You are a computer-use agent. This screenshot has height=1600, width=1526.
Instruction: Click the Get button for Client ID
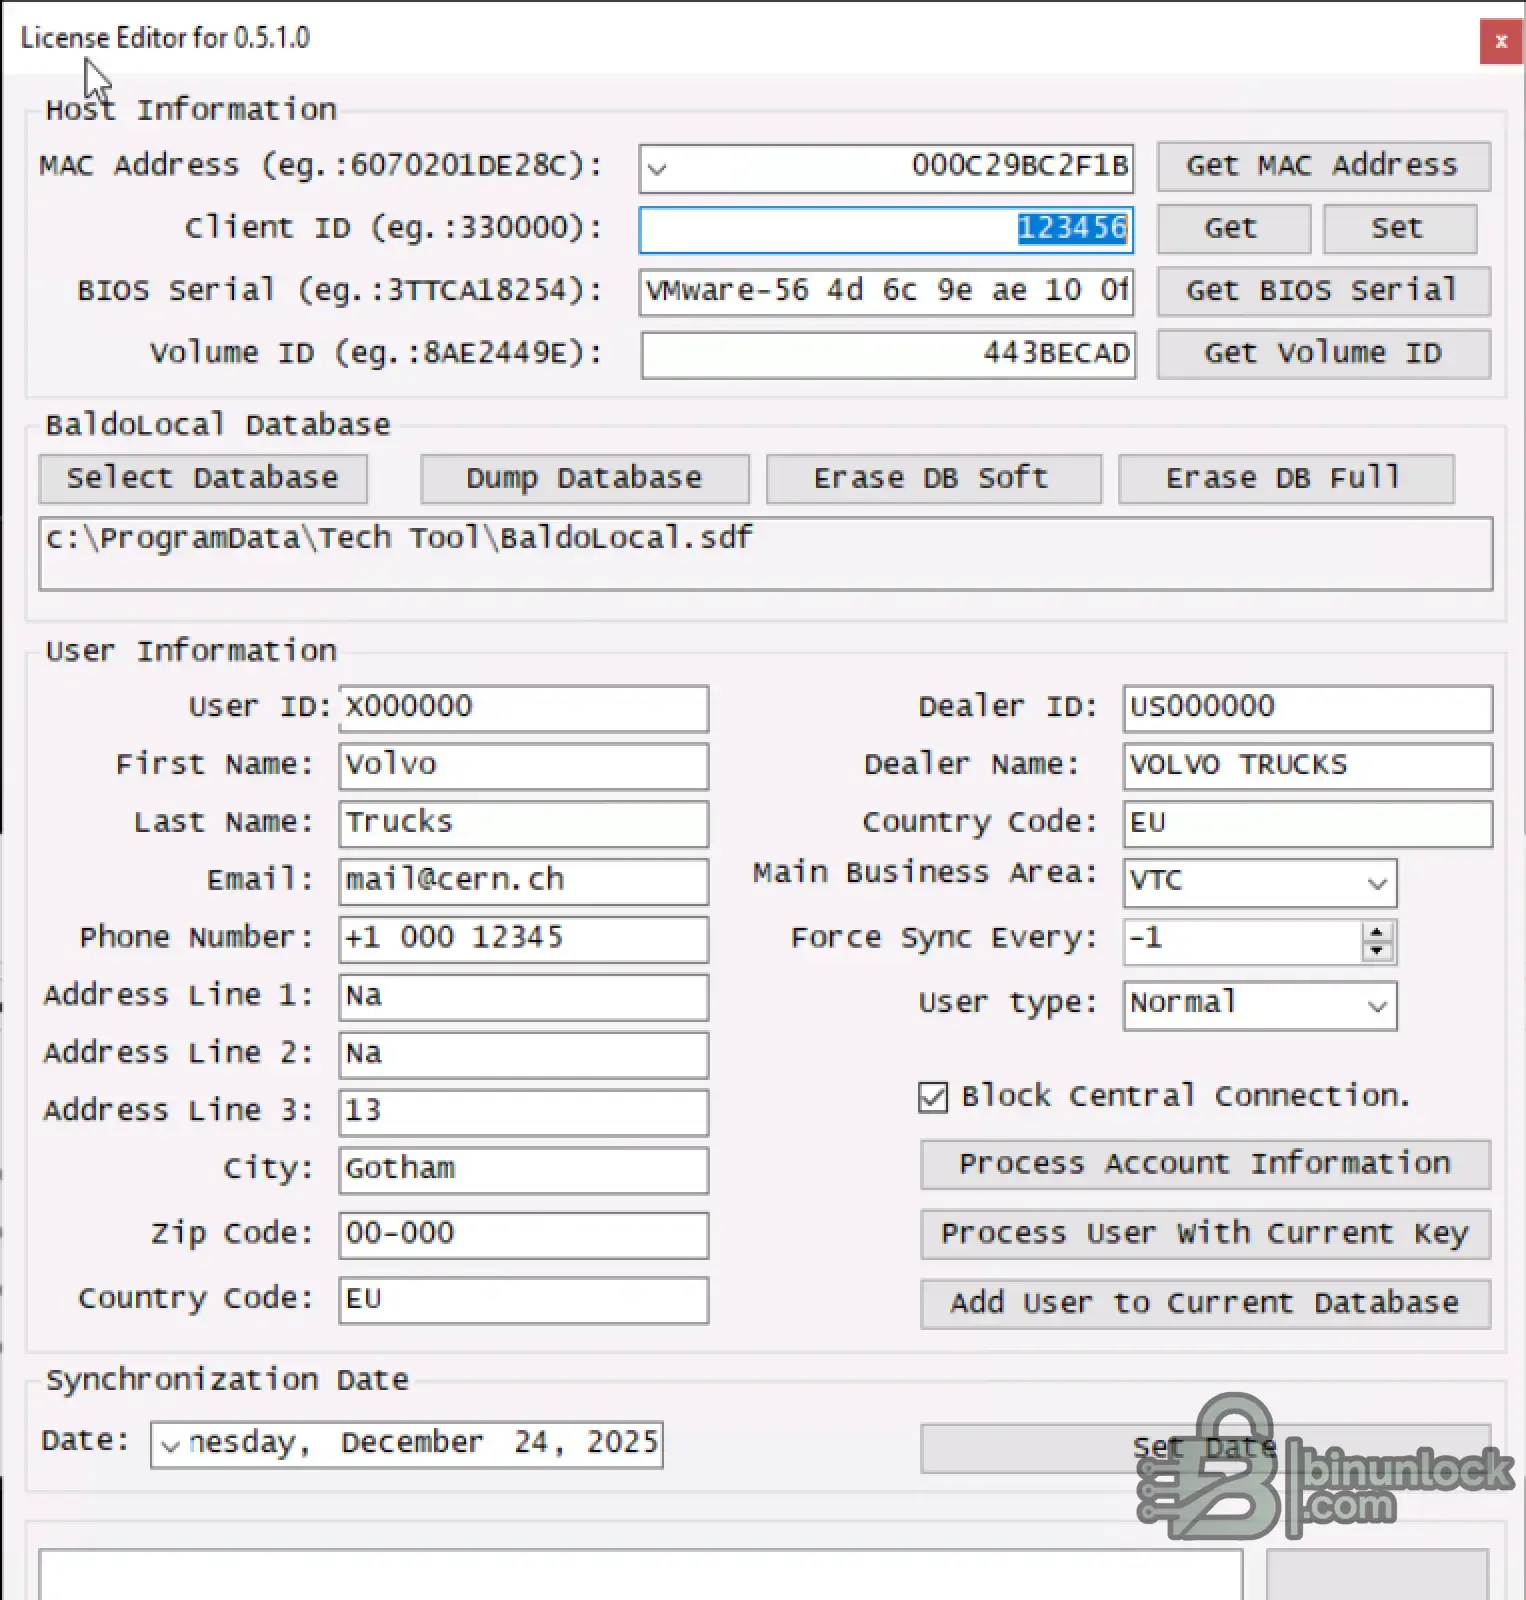pyautogui.click(x=1233, y=229)
